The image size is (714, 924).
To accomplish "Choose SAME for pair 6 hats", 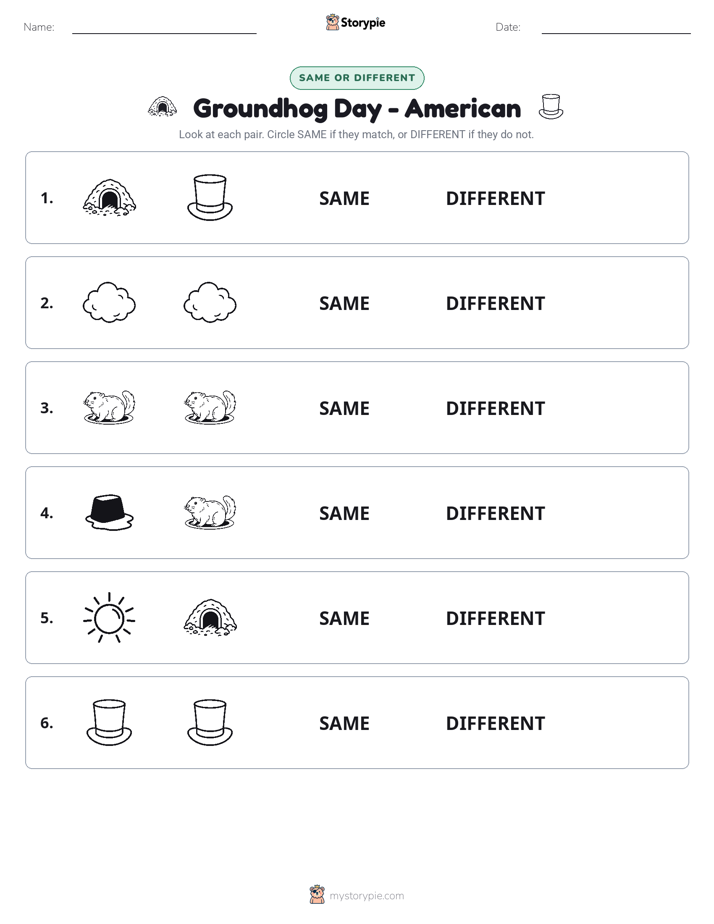I will [344, 722].
